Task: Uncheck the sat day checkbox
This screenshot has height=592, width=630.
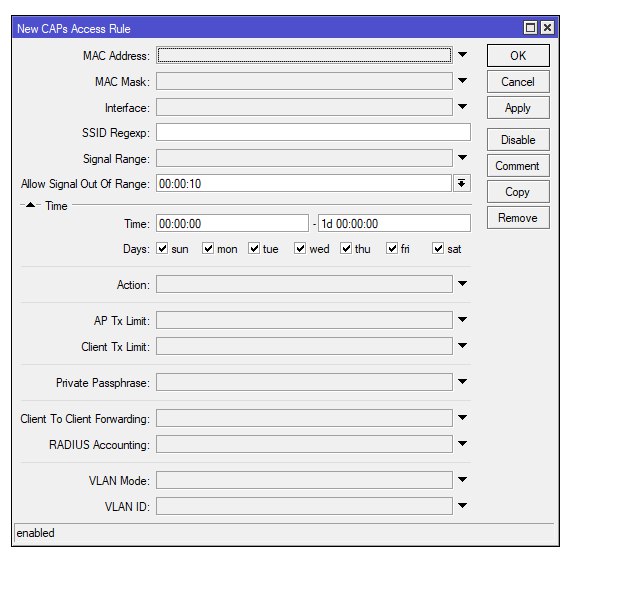Action: pos(438,248)
